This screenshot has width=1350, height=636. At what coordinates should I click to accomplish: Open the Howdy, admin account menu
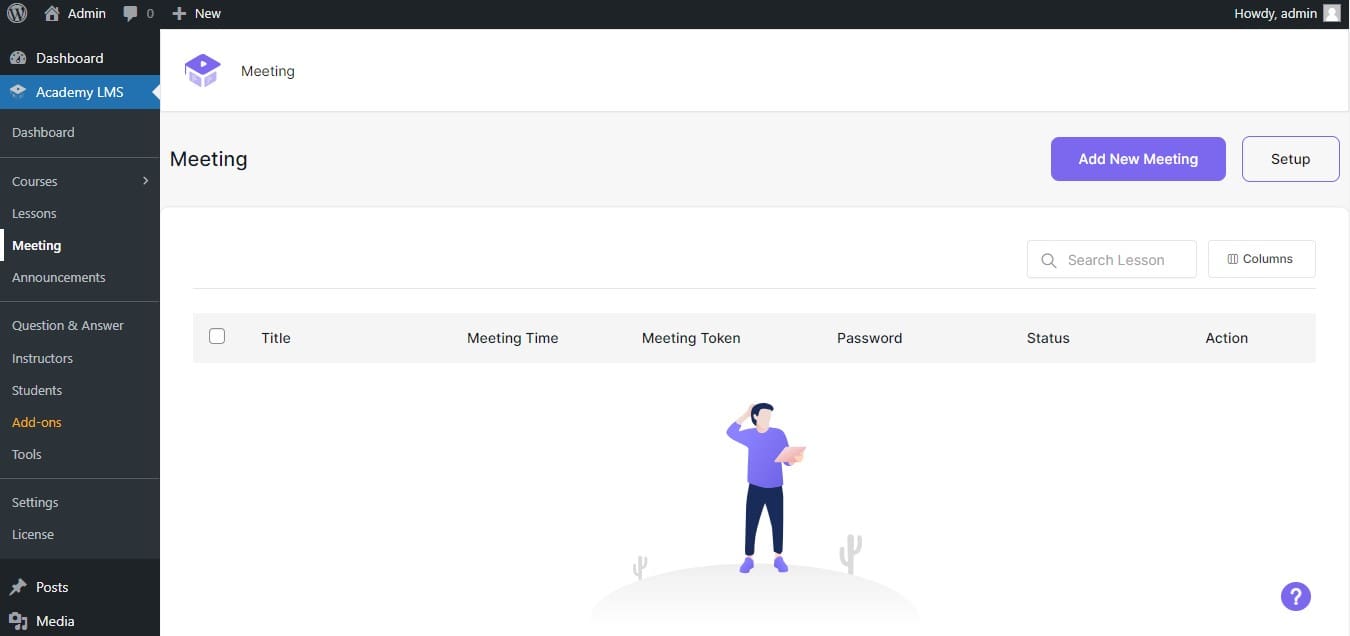coord(1275,14)
